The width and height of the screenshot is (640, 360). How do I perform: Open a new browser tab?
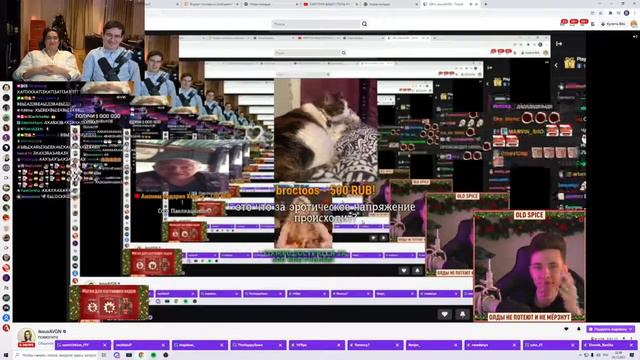(485, 4)
